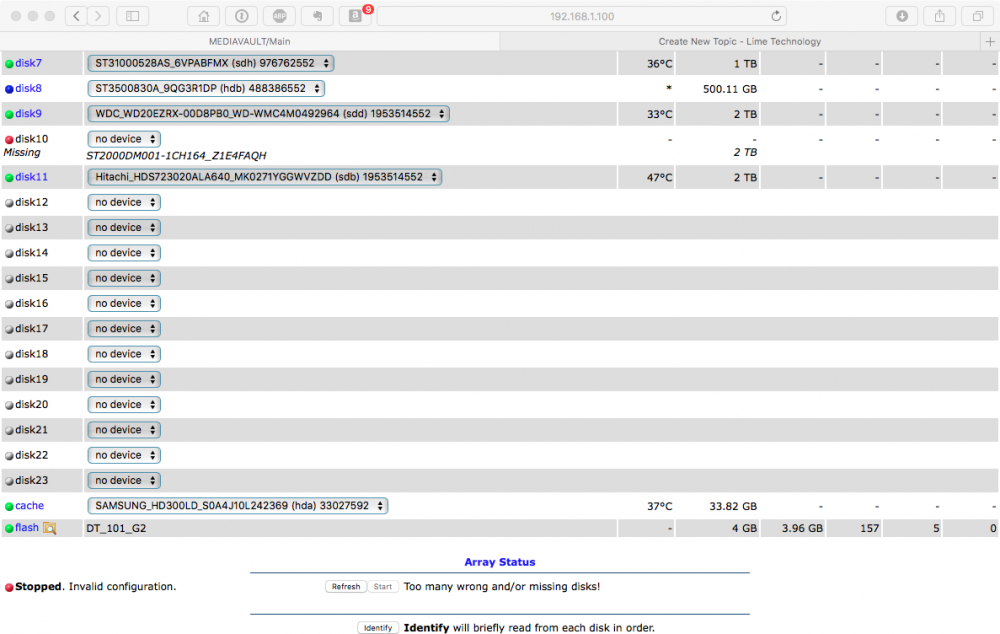
Task: Click the red status ball for disk10
Action: pos(9,140)
